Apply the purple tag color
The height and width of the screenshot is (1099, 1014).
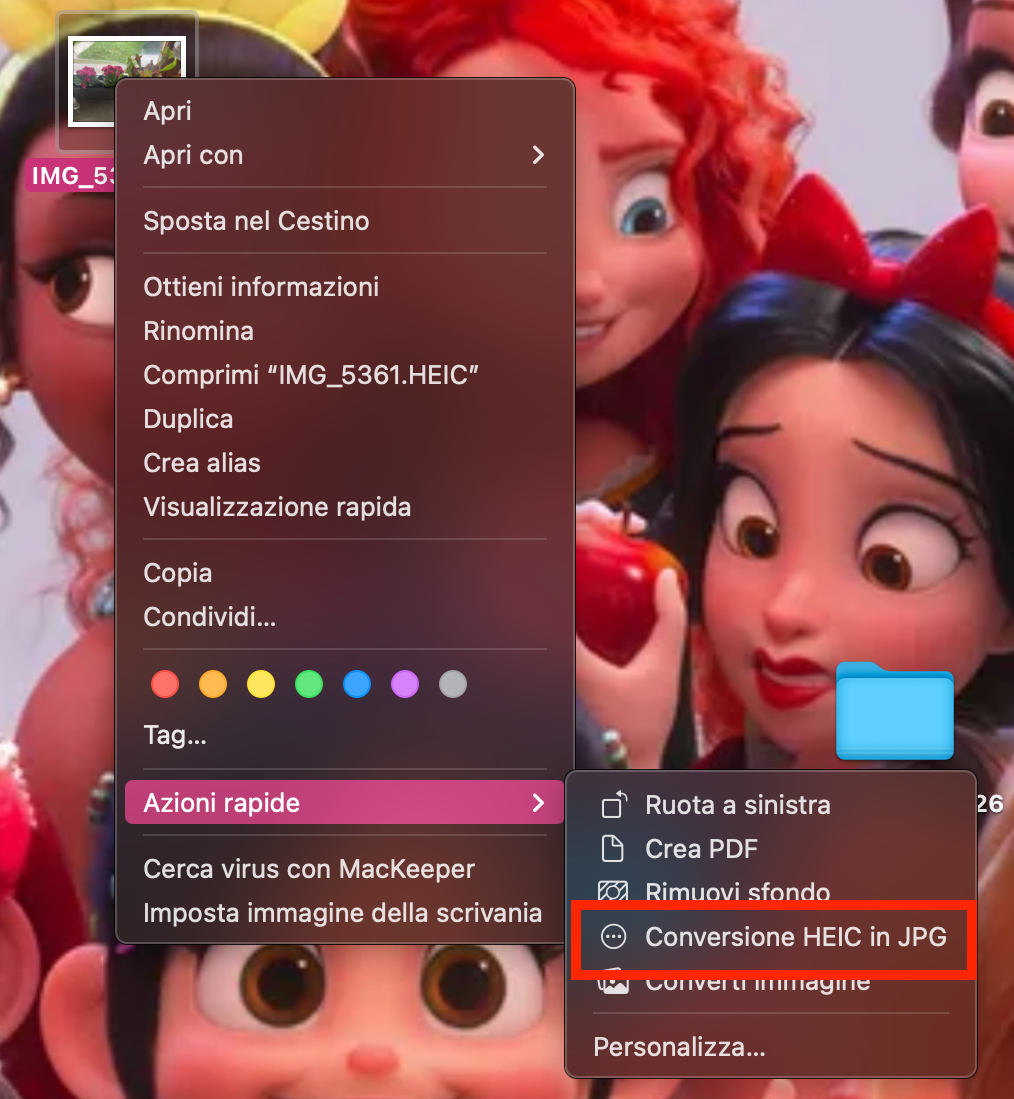pyautogui.click(x=405, y=684)
